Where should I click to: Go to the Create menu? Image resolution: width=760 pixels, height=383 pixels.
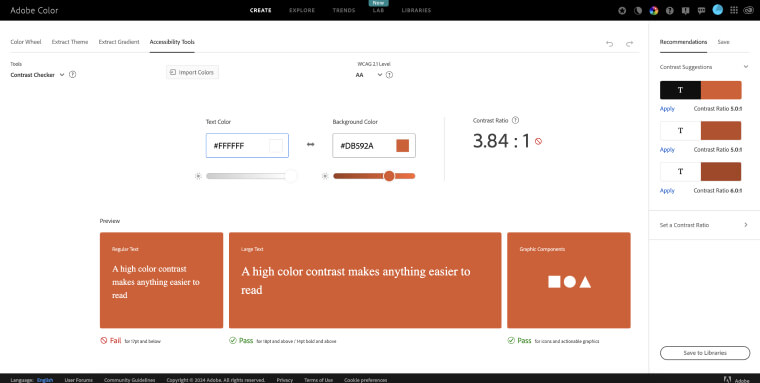click(x=261, y=10)
